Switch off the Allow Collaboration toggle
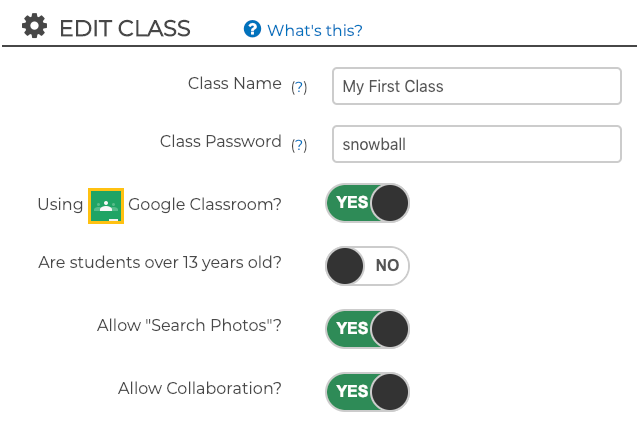The width and height of the screenshot is (637, 423). 367,391
